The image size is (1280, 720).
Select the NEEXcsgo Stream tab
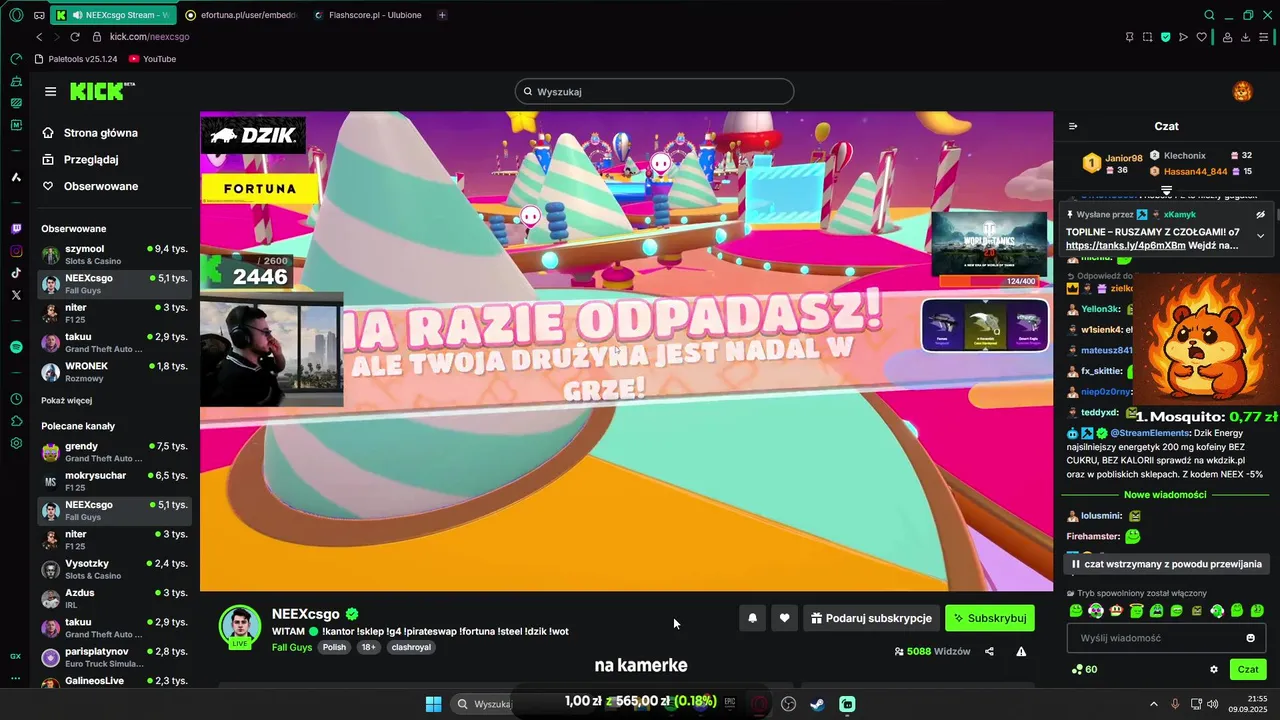pos(115,15)
